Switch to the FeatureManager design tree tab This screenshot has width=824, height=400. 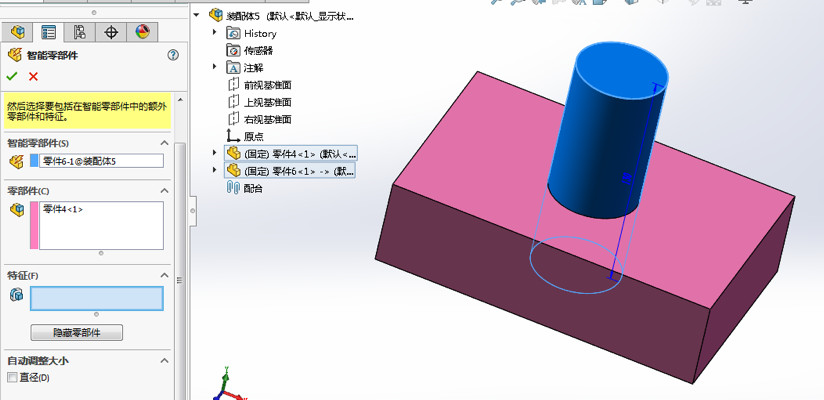(x=17, y=32)
